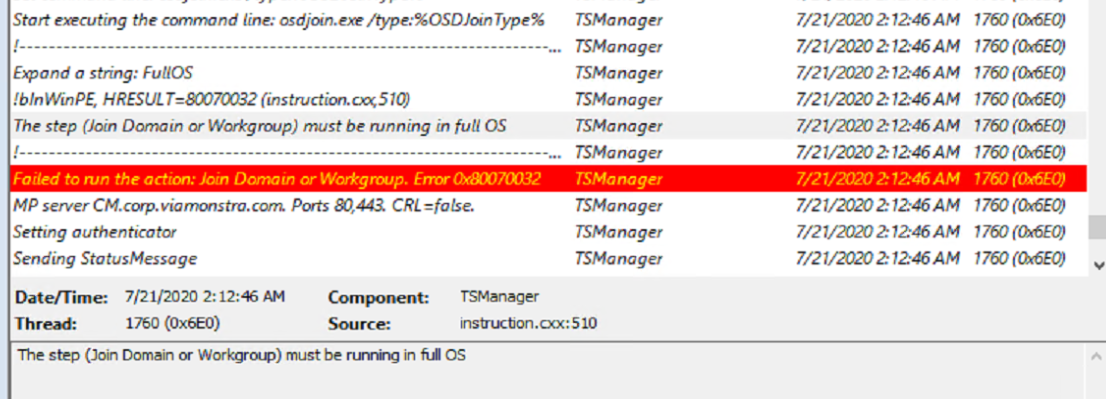Select 'The step (Join Domain or Workgroup)' row
The width and height of the screenshot is (1106, 399).
pos(543,126)
